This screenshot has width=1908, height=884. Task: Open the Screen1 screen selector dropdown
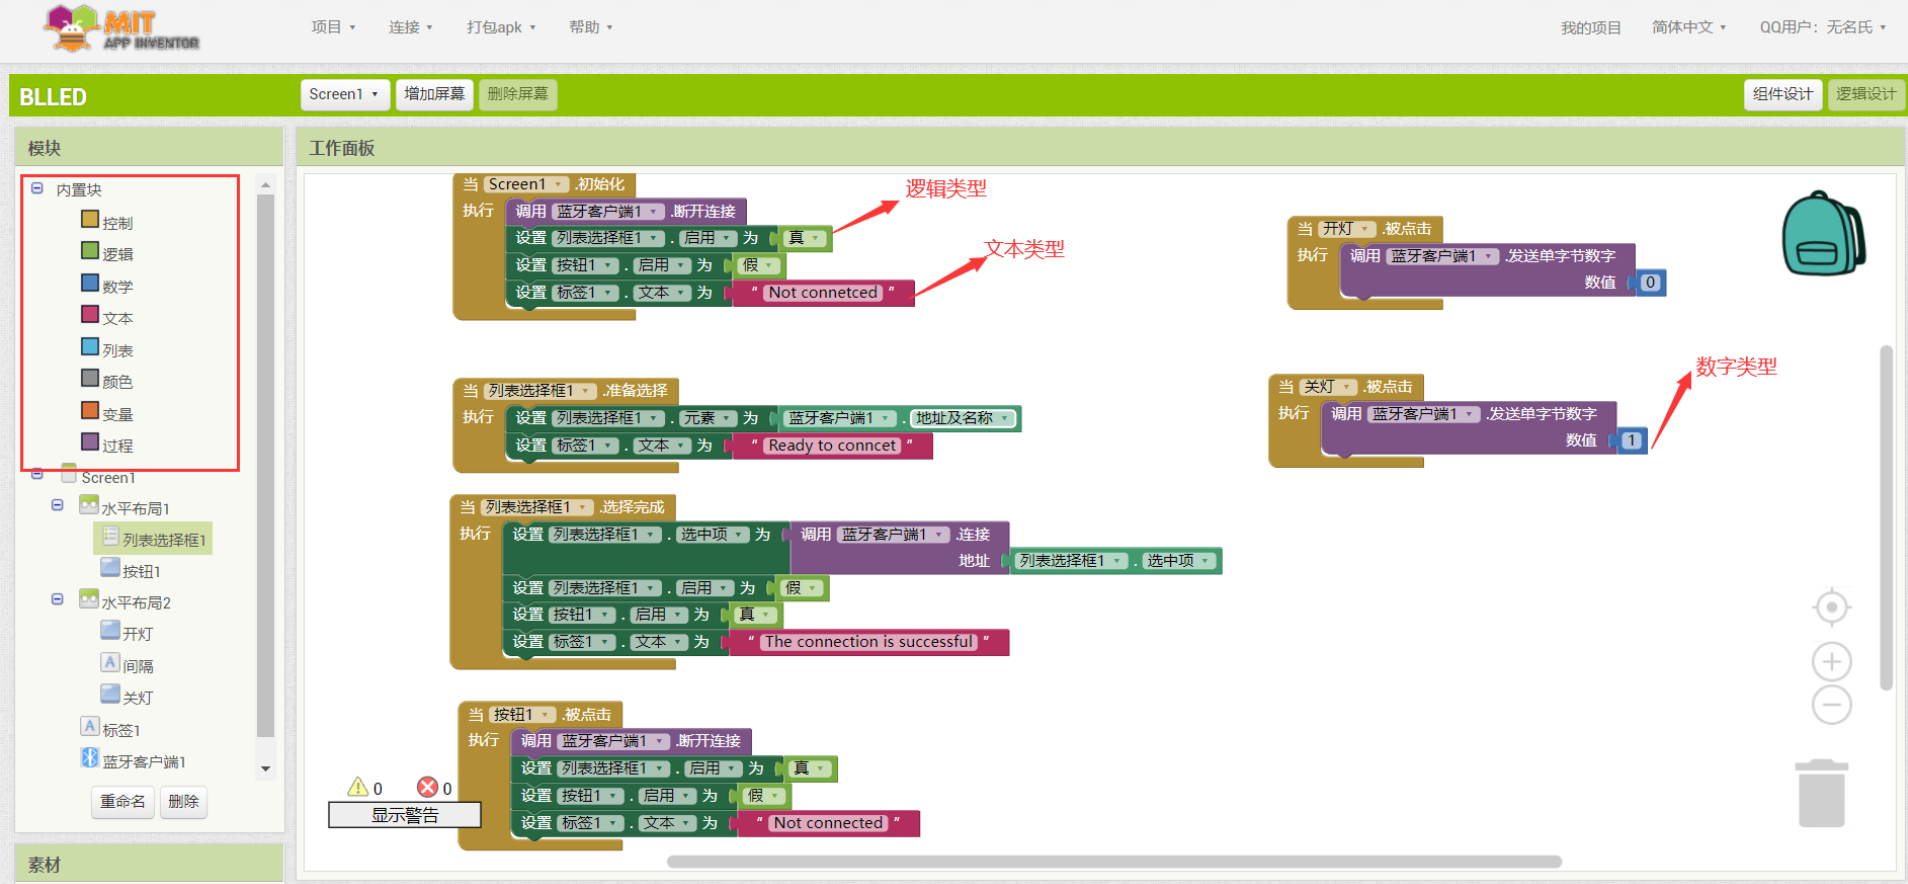[344, 94]
